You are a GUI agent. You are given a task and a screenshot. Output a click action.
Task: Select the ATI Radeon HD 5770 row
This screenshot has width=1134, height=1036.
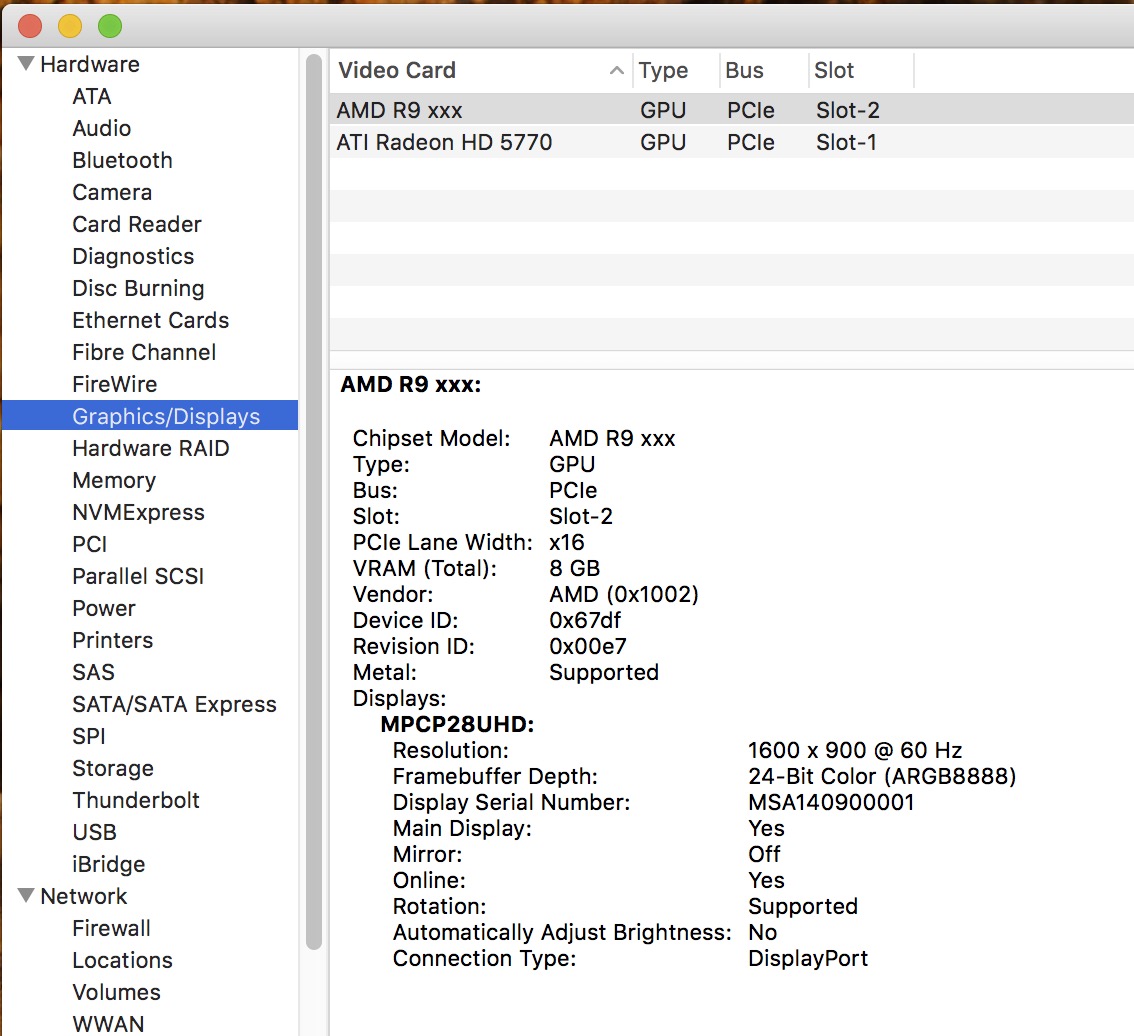(731, 142)
